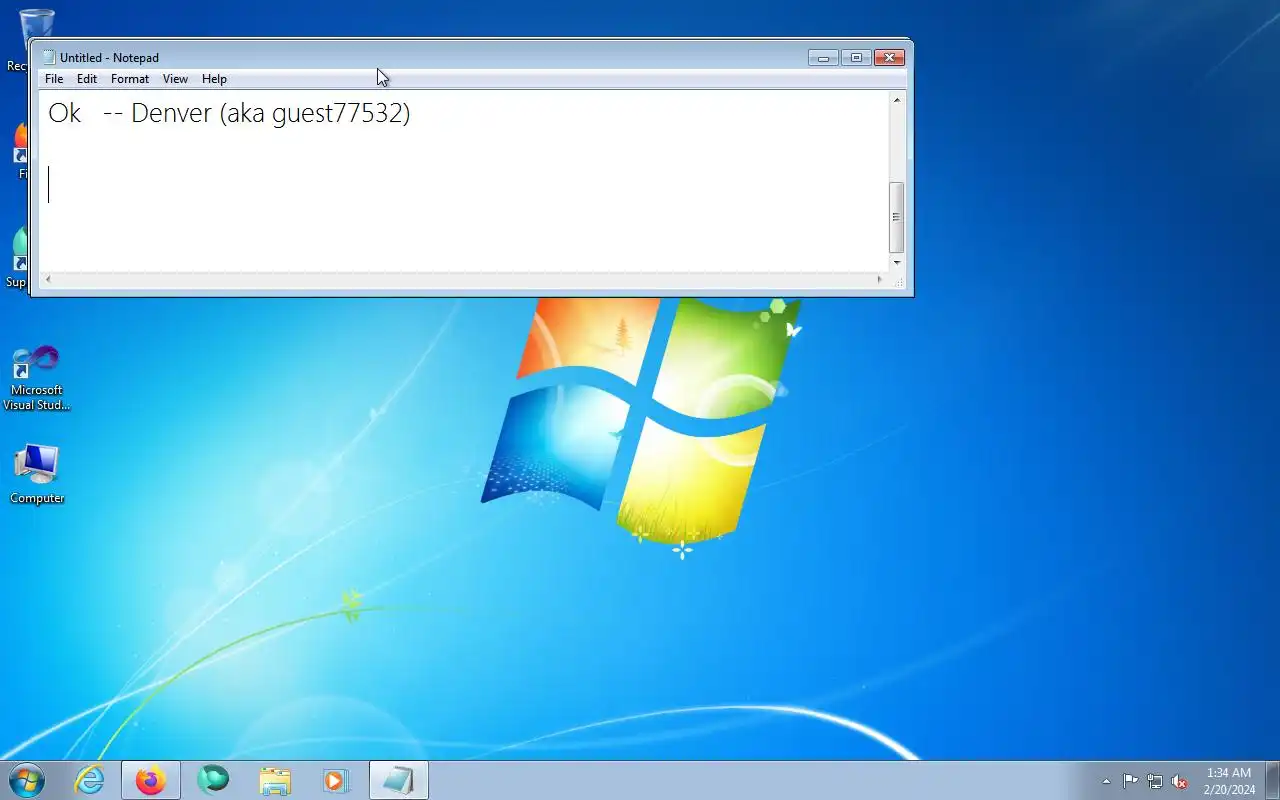Click the vertical scrollbar thumb
The width and height of the screenshot is (1280, 800).
897,217
